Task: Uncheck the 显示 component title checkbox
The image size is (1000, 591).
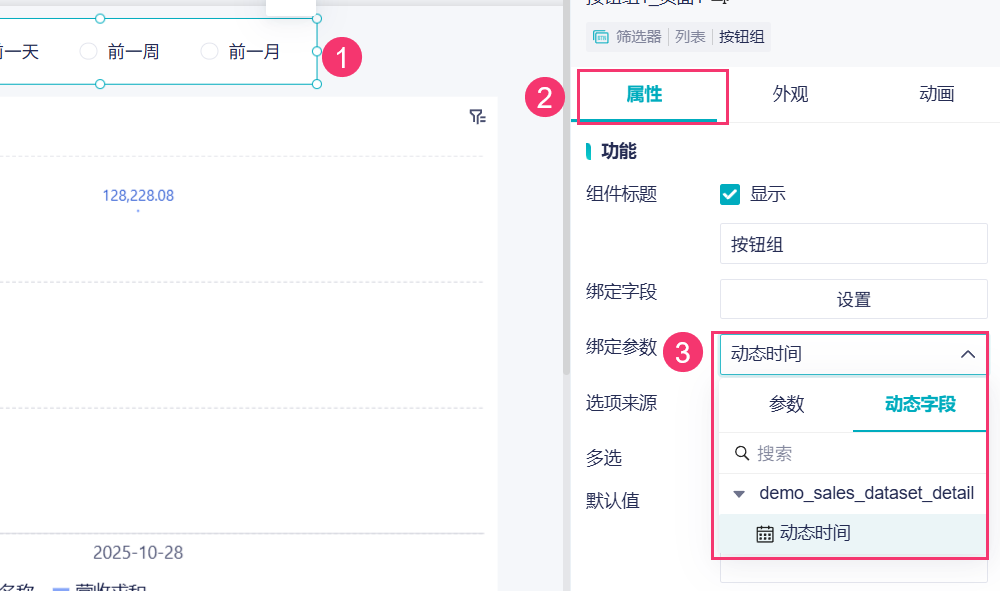Action: (x=730, y=194)
